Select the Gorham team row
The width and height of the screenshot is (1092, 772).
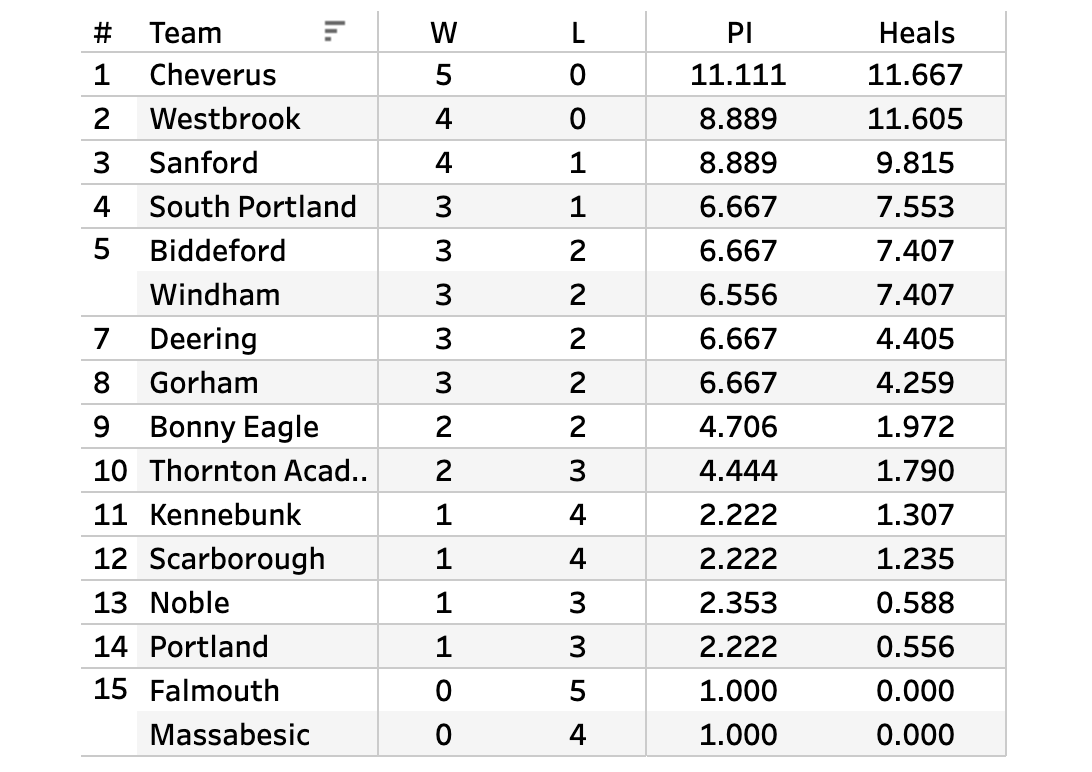click(x=204, y=383)
